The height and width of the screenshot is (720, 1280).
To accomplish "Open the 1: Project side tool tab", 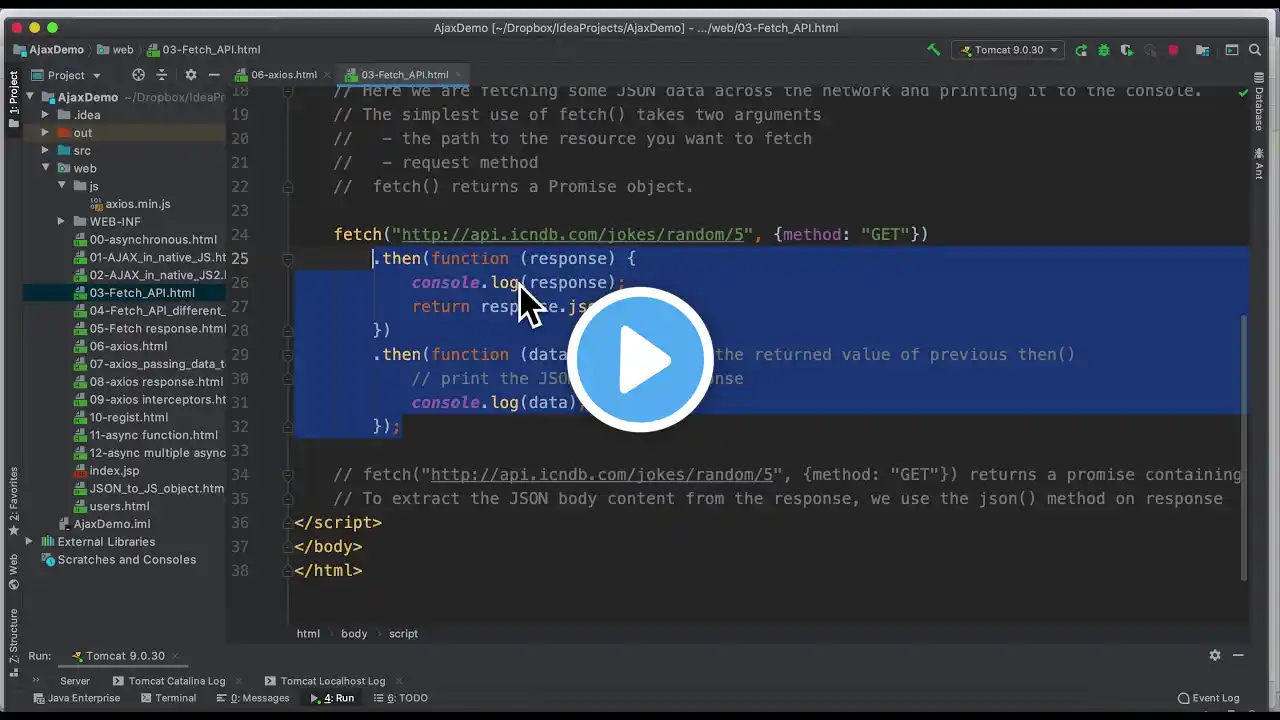I will [x=13, y=98].
